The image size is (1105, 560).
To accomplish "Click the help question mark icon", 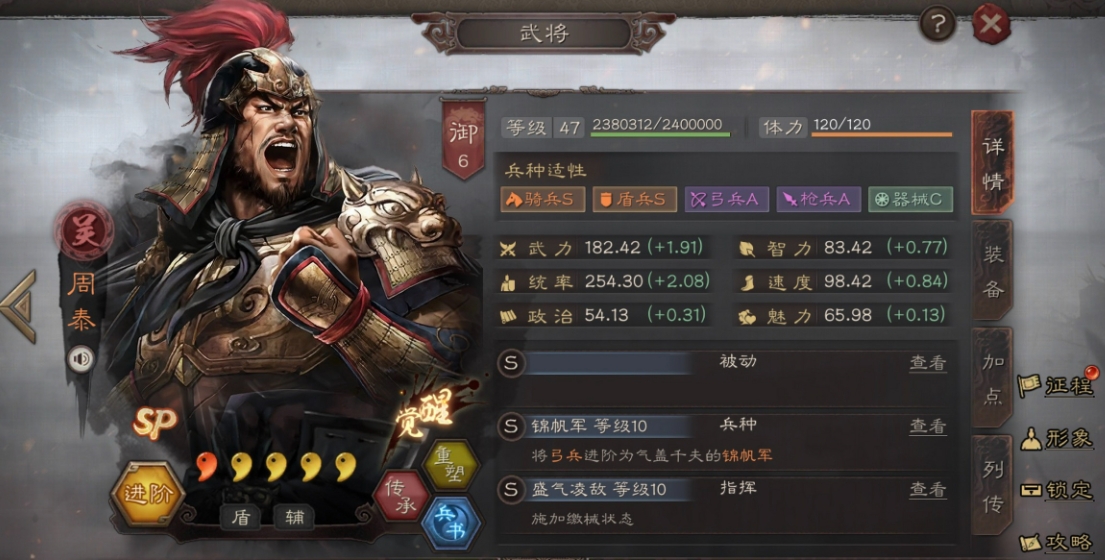I will tap(937, 25).
